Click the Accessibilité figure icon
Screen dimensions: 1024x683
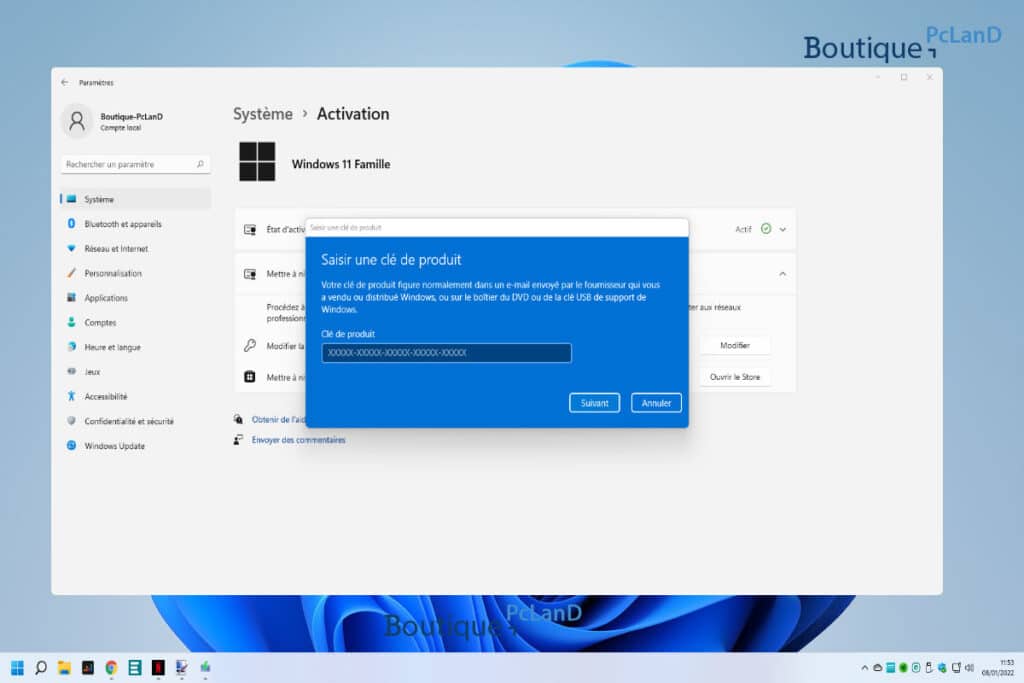pyautogui.click(x=71, y=396)
